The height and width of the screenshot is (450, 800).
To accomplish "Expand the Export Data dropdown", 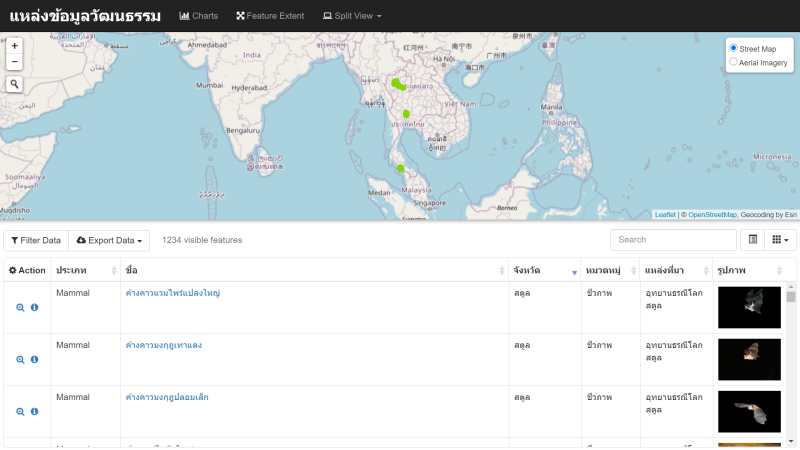I will coord(112,240).
